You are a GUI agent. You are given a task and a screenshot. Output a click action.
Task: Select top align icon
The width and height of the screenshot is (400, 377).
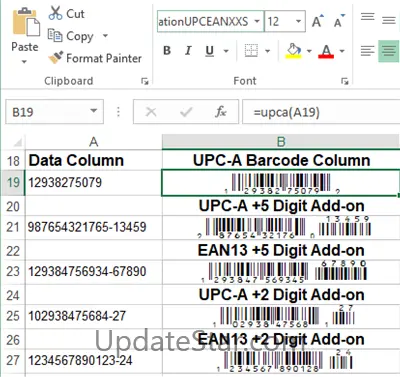[x=368, y=17]
